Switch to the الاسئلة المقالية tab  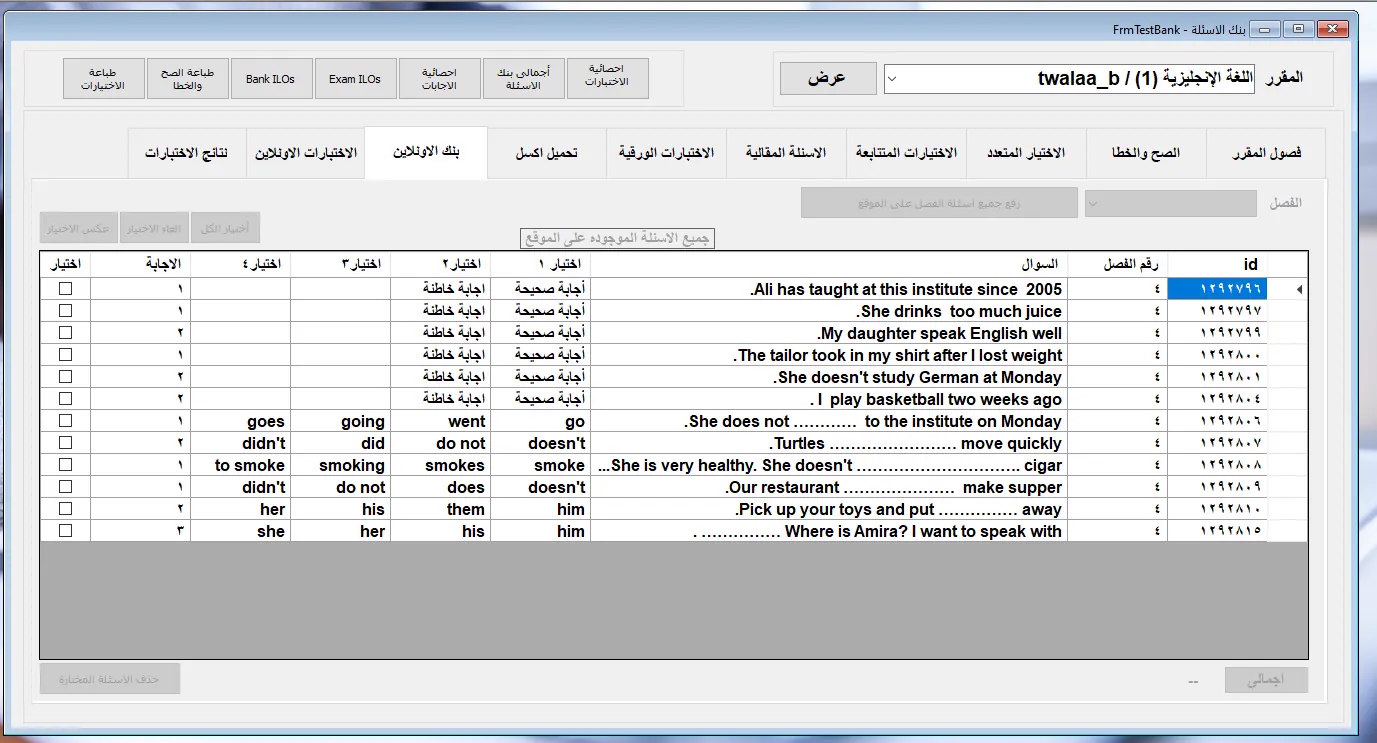pyautogui.click(x=786, y=153)
